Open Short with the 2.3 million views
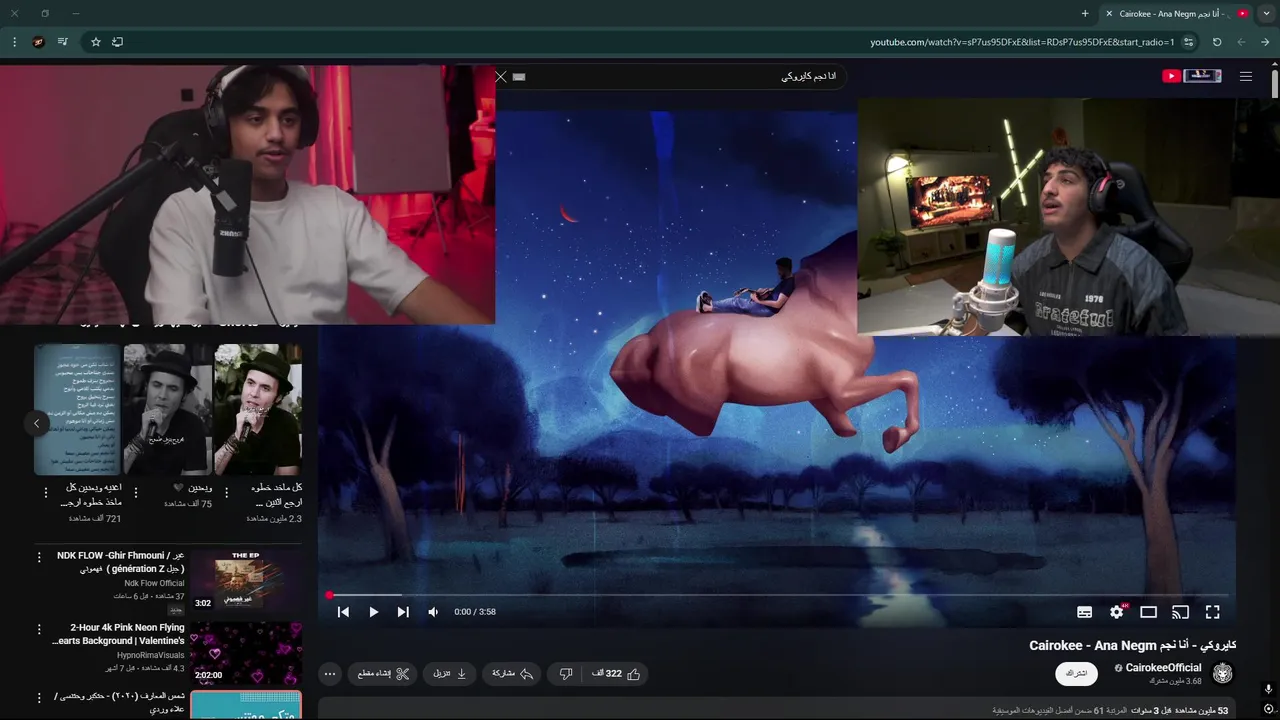Screen dimensions: 1280x720 click(x=258, y=410)
